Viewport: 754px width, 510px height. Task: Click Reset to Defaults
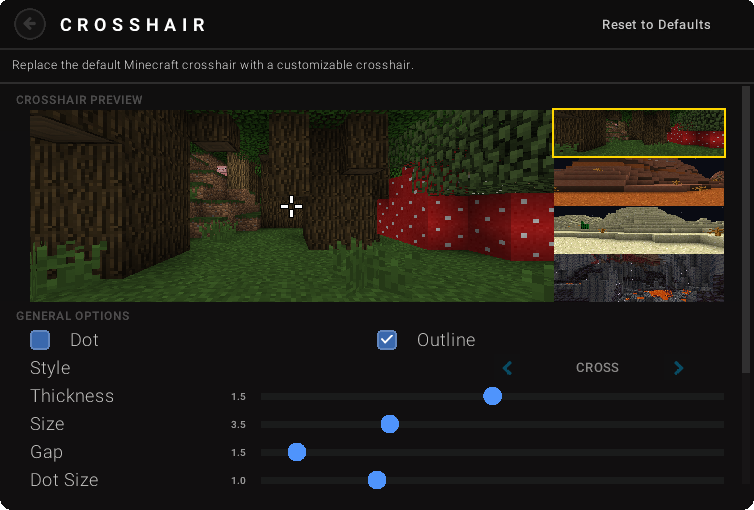pyautogui.click(x=656, y=25)
